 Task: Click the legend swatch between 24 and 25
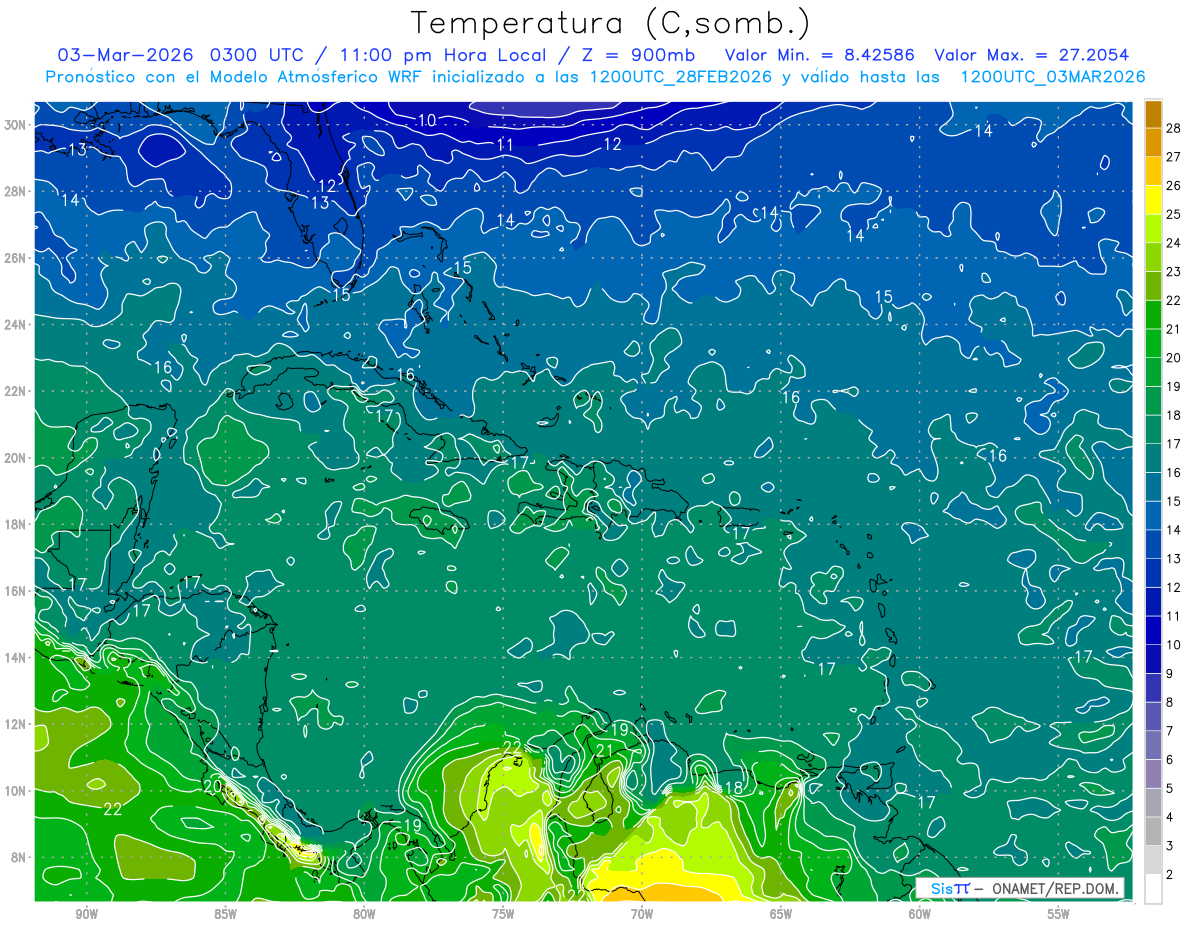coord(1153,229)
